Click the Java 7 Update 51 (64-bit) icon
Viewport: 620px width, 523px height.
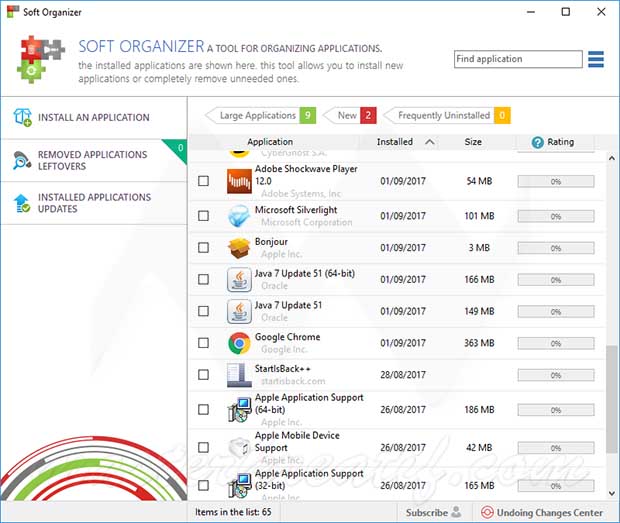239,279
